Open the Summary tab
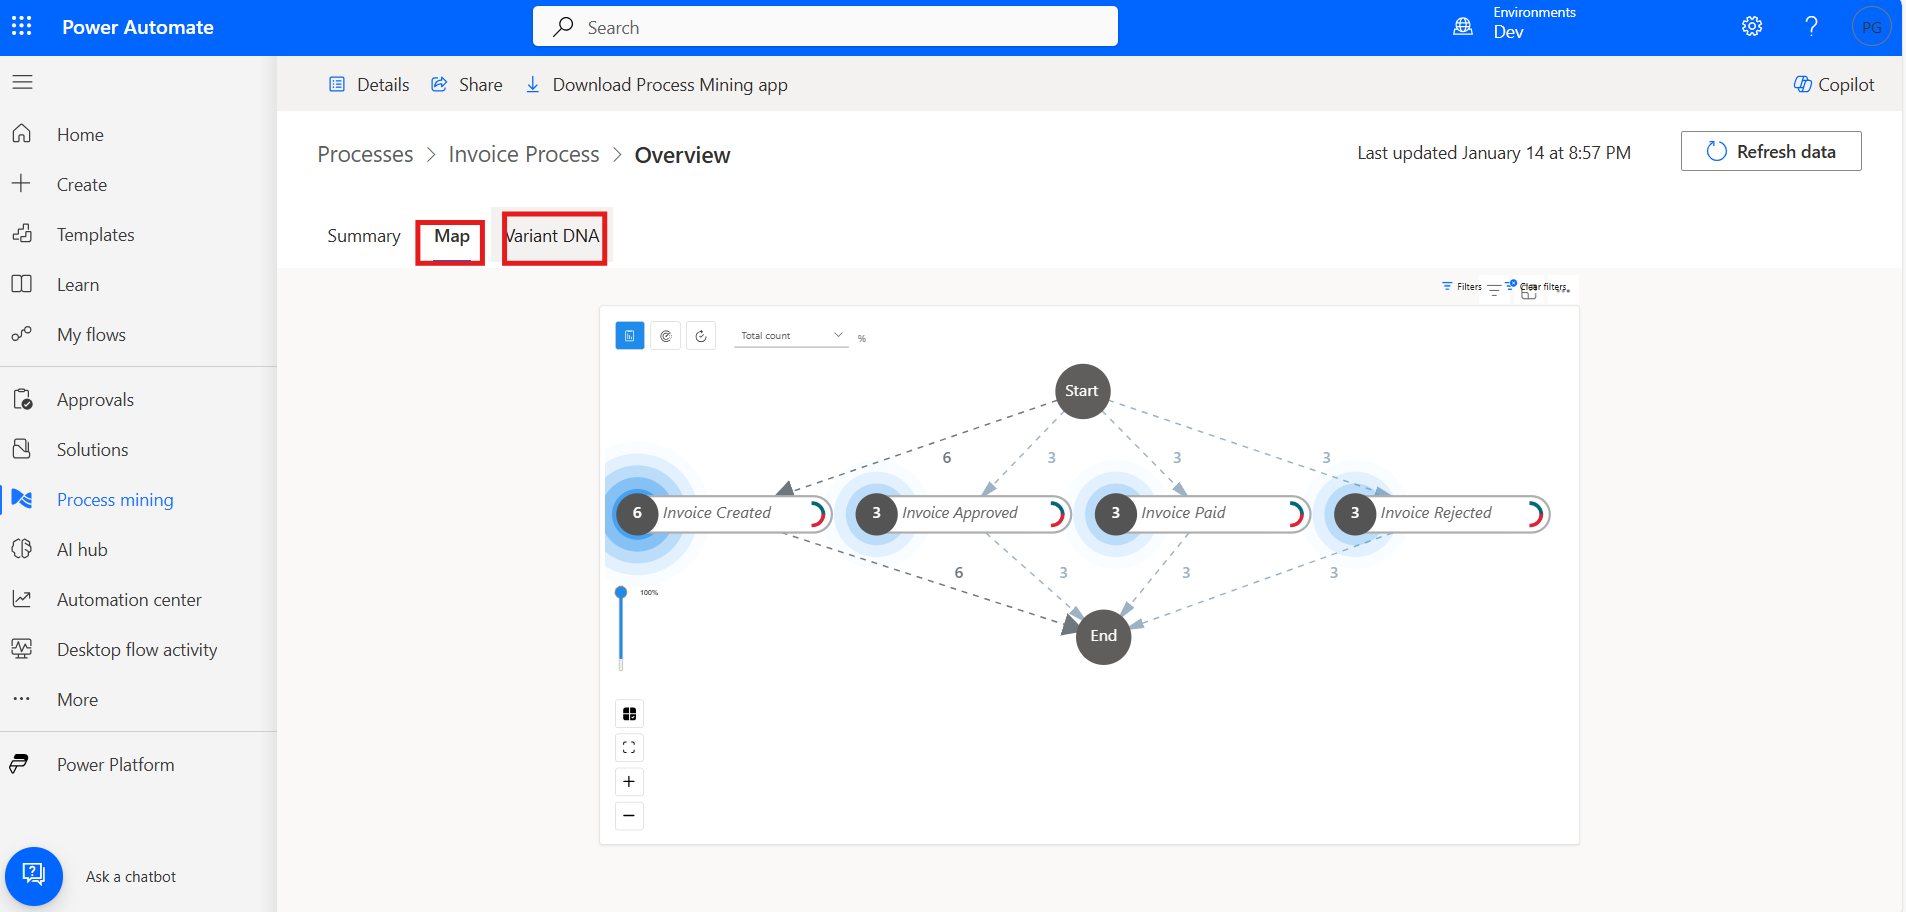 (x=363, y=237)
